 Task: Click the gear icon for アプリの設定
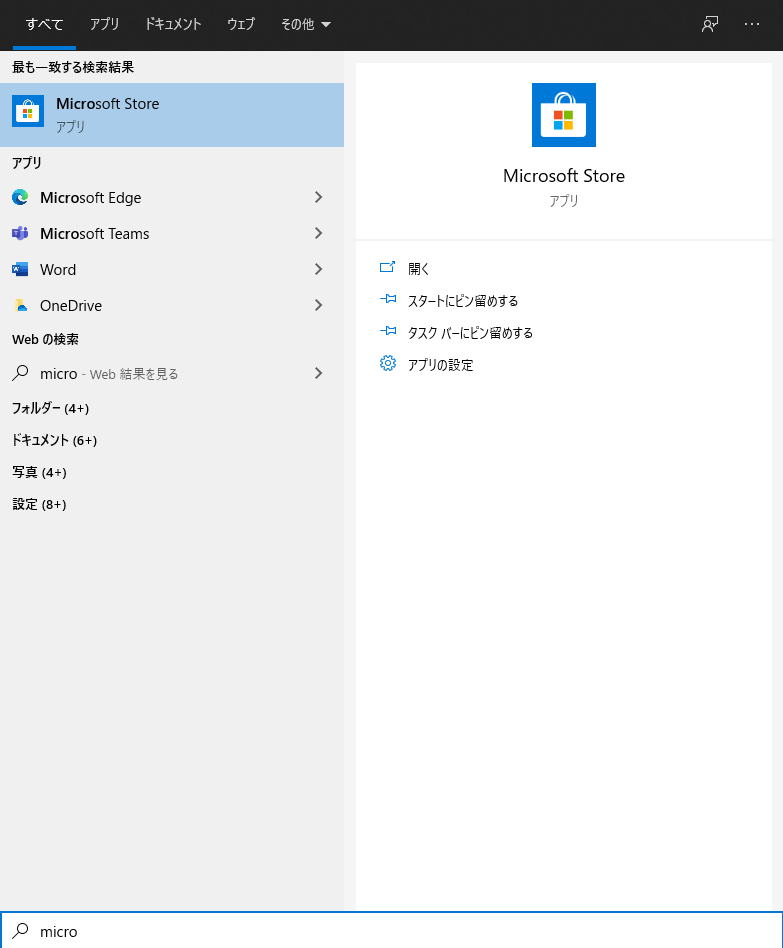[x=388, y=363]
